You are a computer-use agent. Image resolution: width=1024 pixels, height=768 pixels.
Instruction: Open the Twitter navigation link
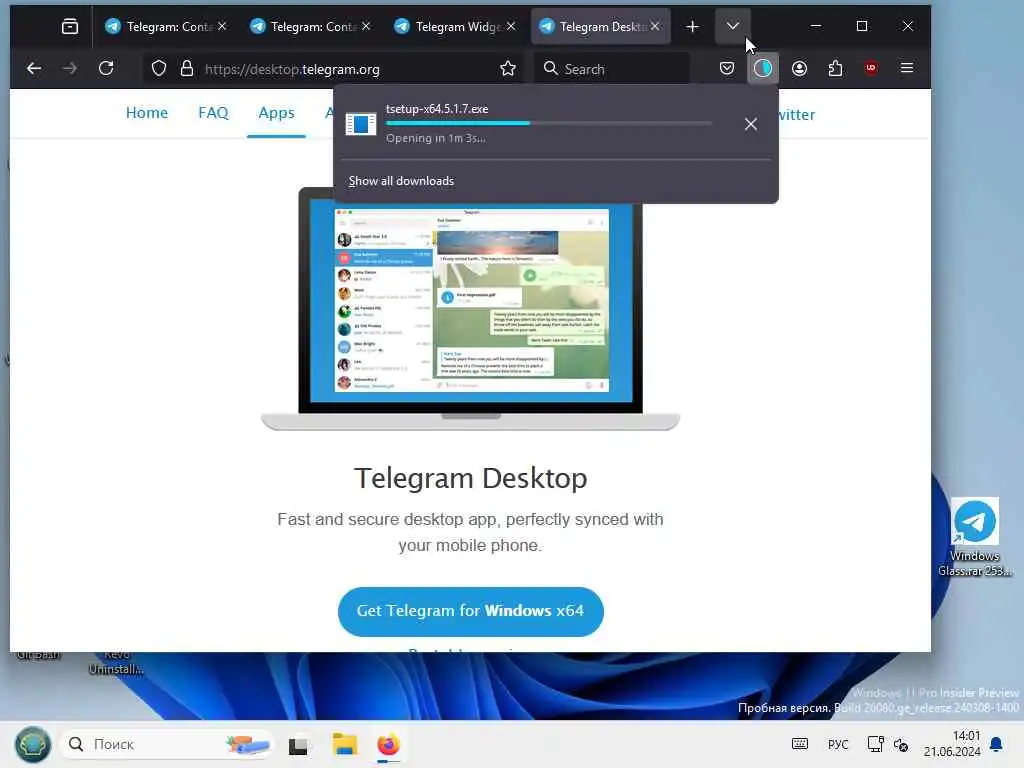[x=795, y=114]
